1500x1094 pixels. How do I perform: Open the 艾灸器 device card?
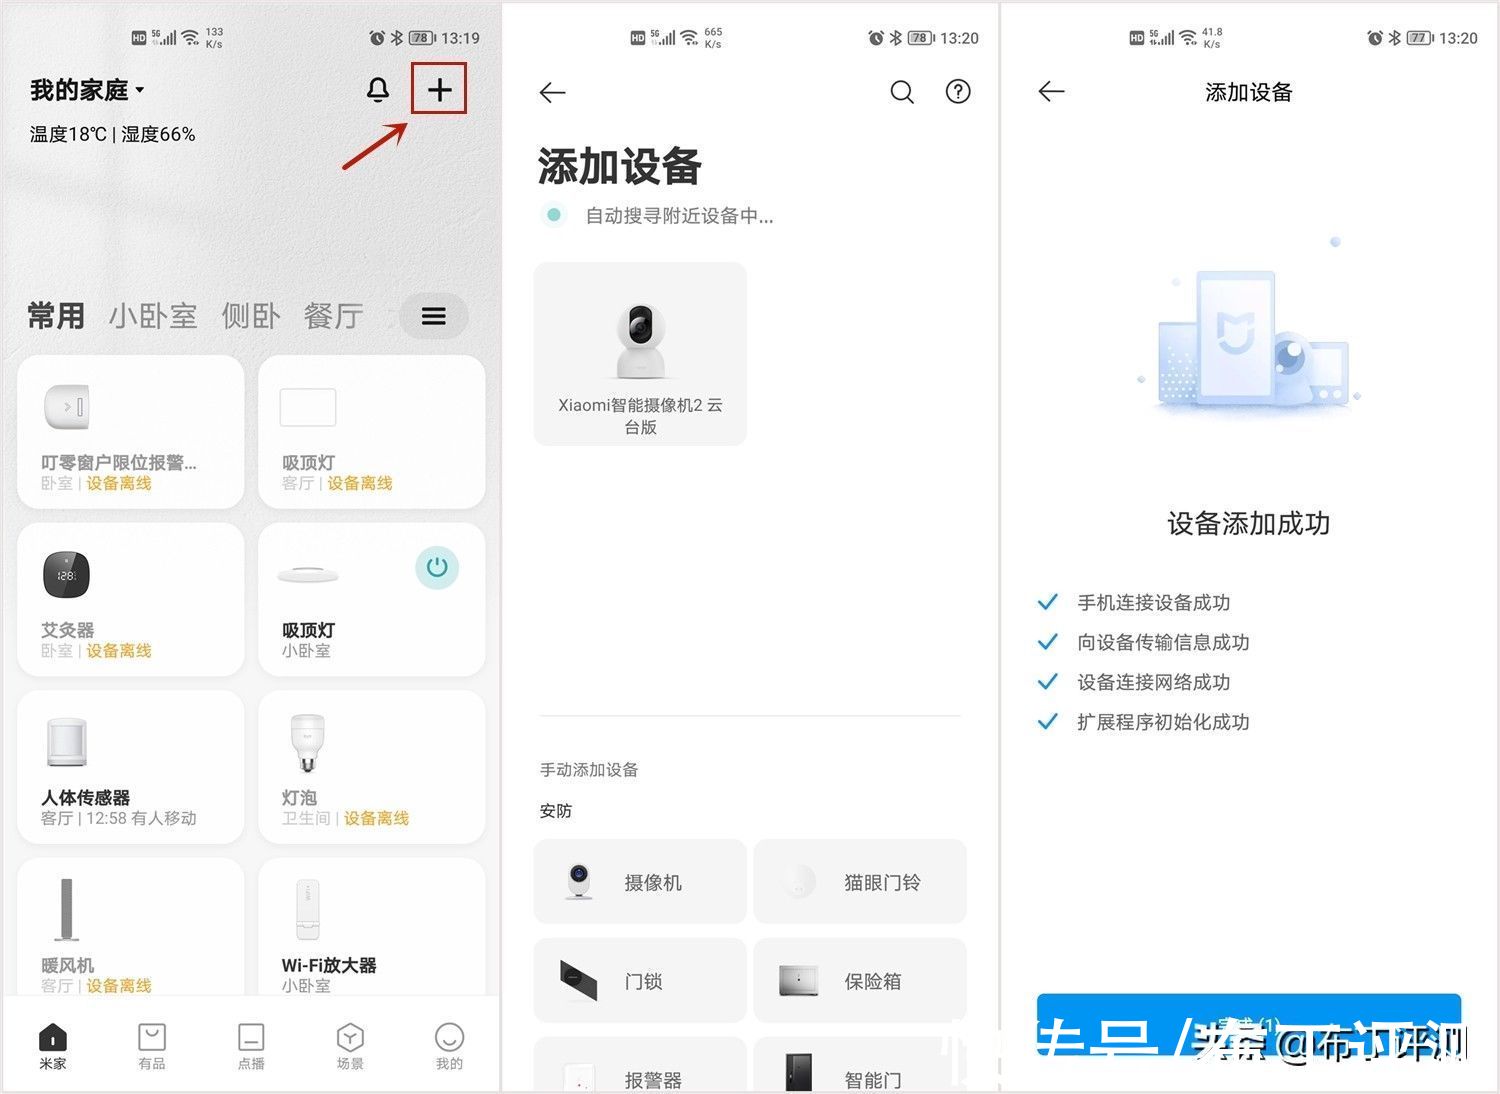tap(131, 600)
